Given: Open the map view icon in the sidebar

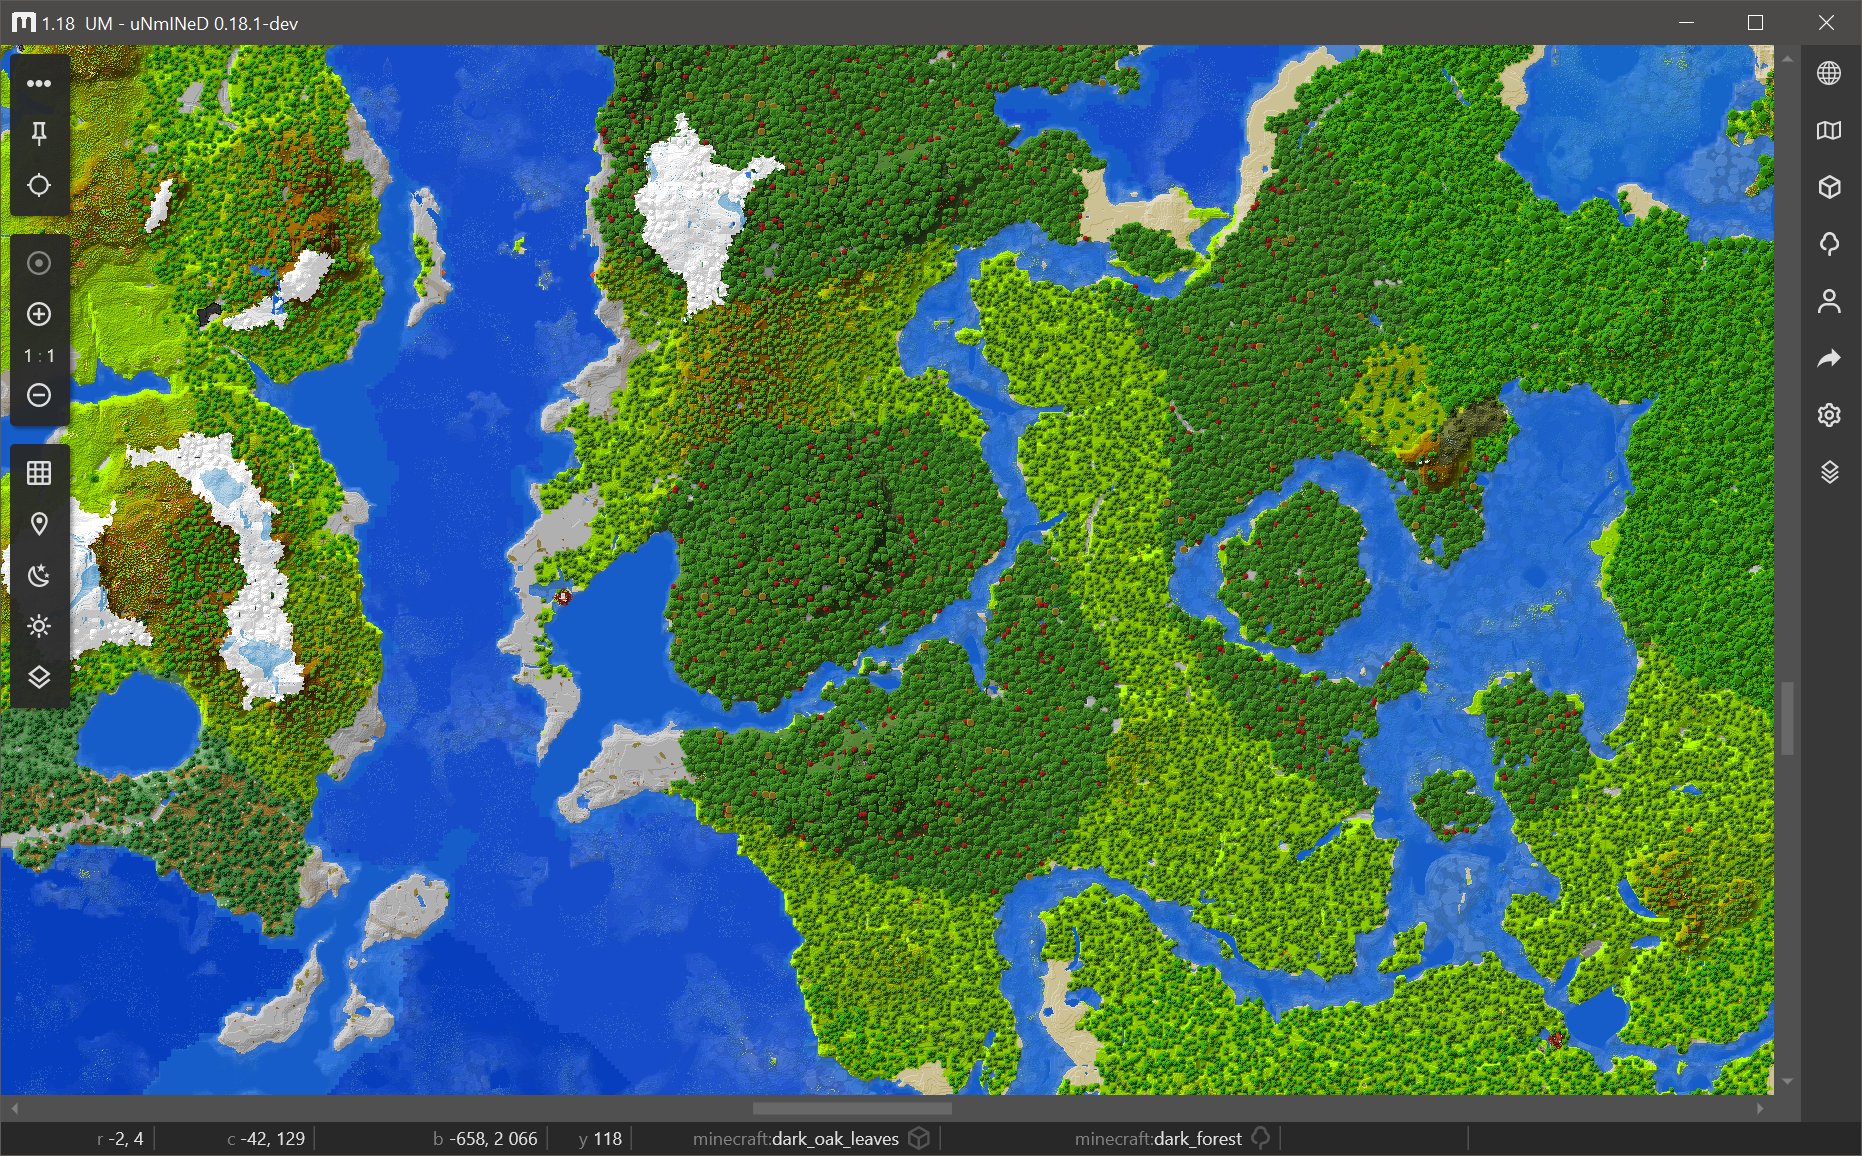Looking at the screenshot, I should click(x=1830, y=131).
